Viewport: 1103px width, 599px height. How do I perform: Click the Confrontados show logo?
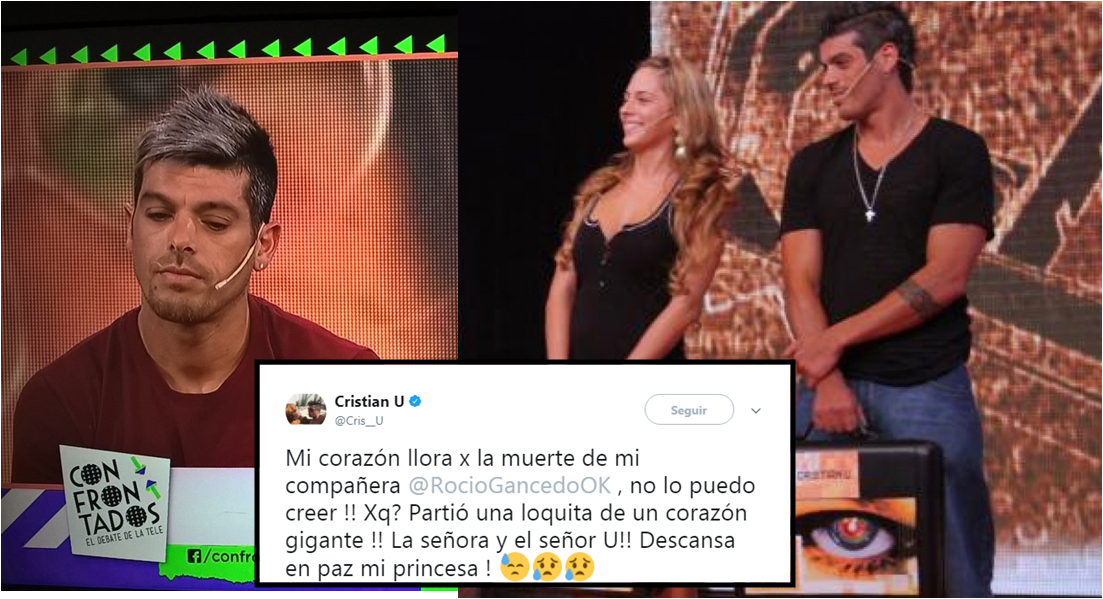pyautogui.click(x=116, y=501)
